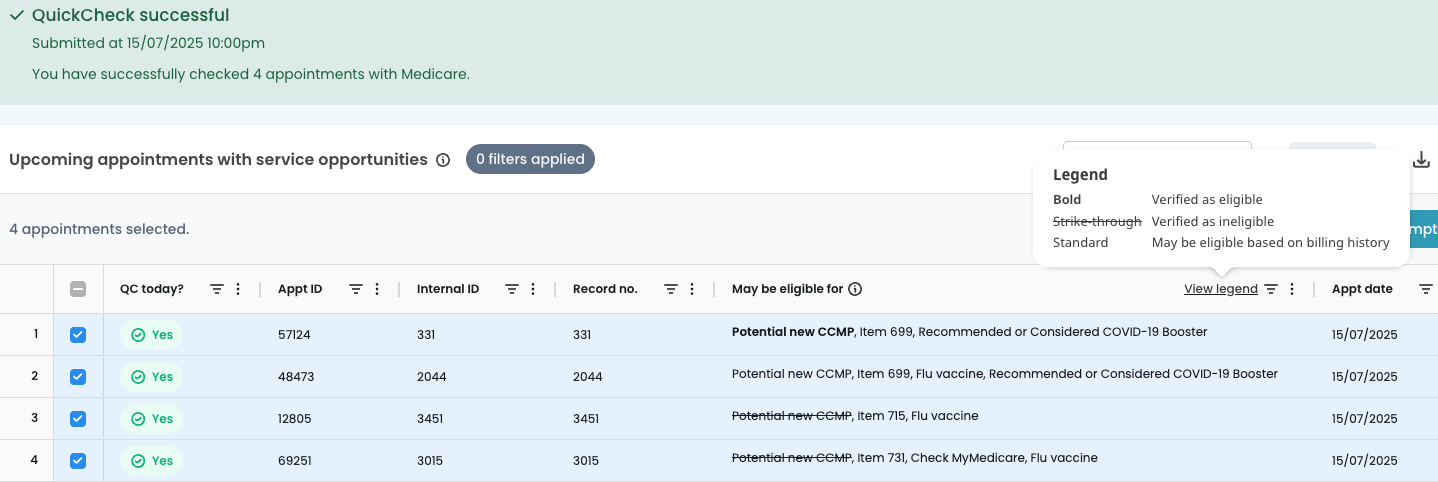Screen dimensions: 1438x482
Task: Click the Yes QC badge in row 4
Action: [x=151, y=461]
